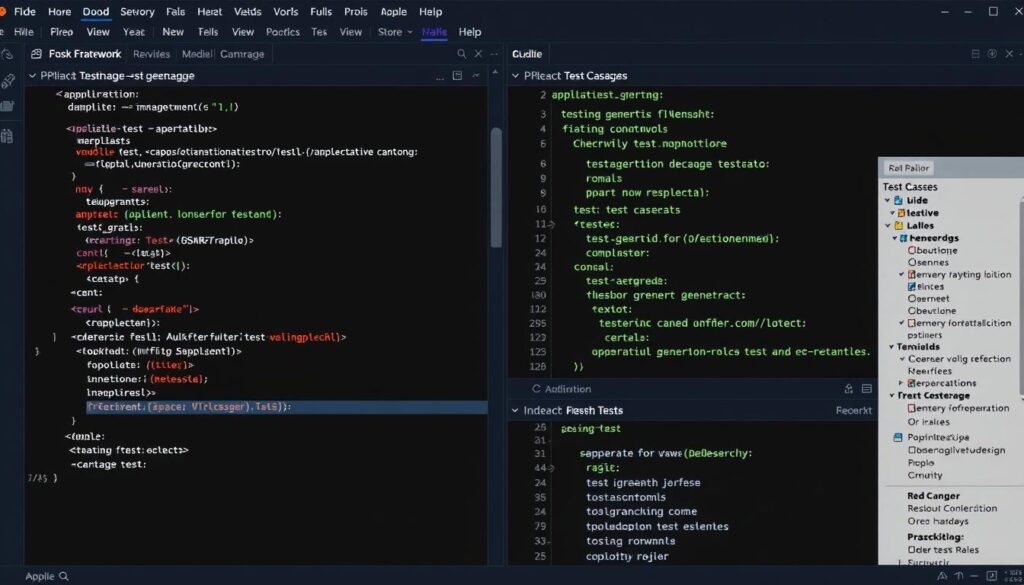Image resolution: width=1024 pixels, height=585 pixels.
Task: Click the Recerkt link in Indeact Flesh Tests header
Action: [854, 411]
